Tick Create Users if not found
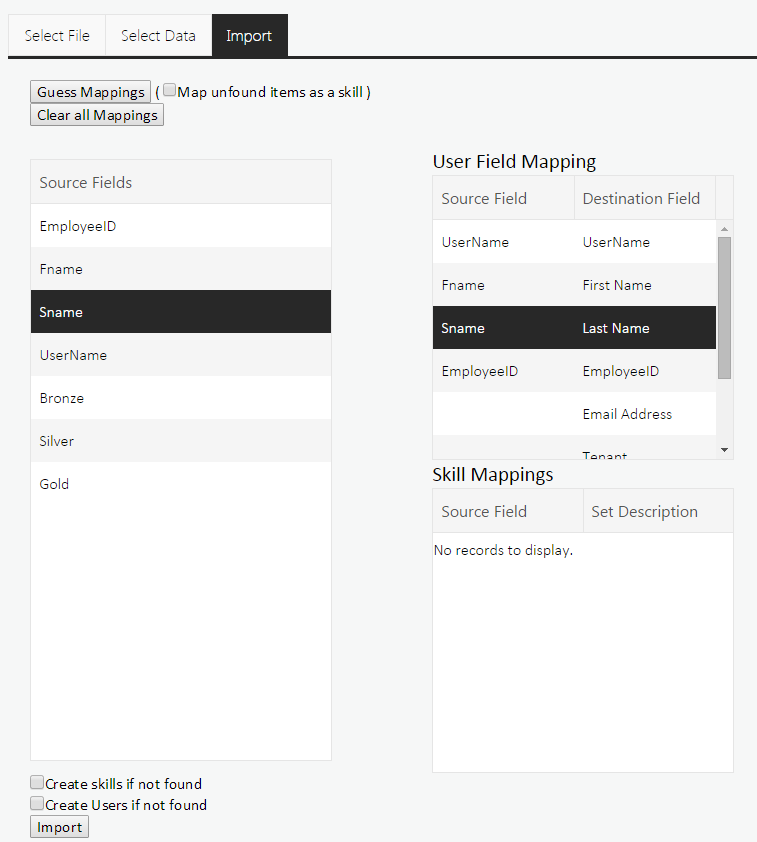The image size is (757, 842). point(37,804)
